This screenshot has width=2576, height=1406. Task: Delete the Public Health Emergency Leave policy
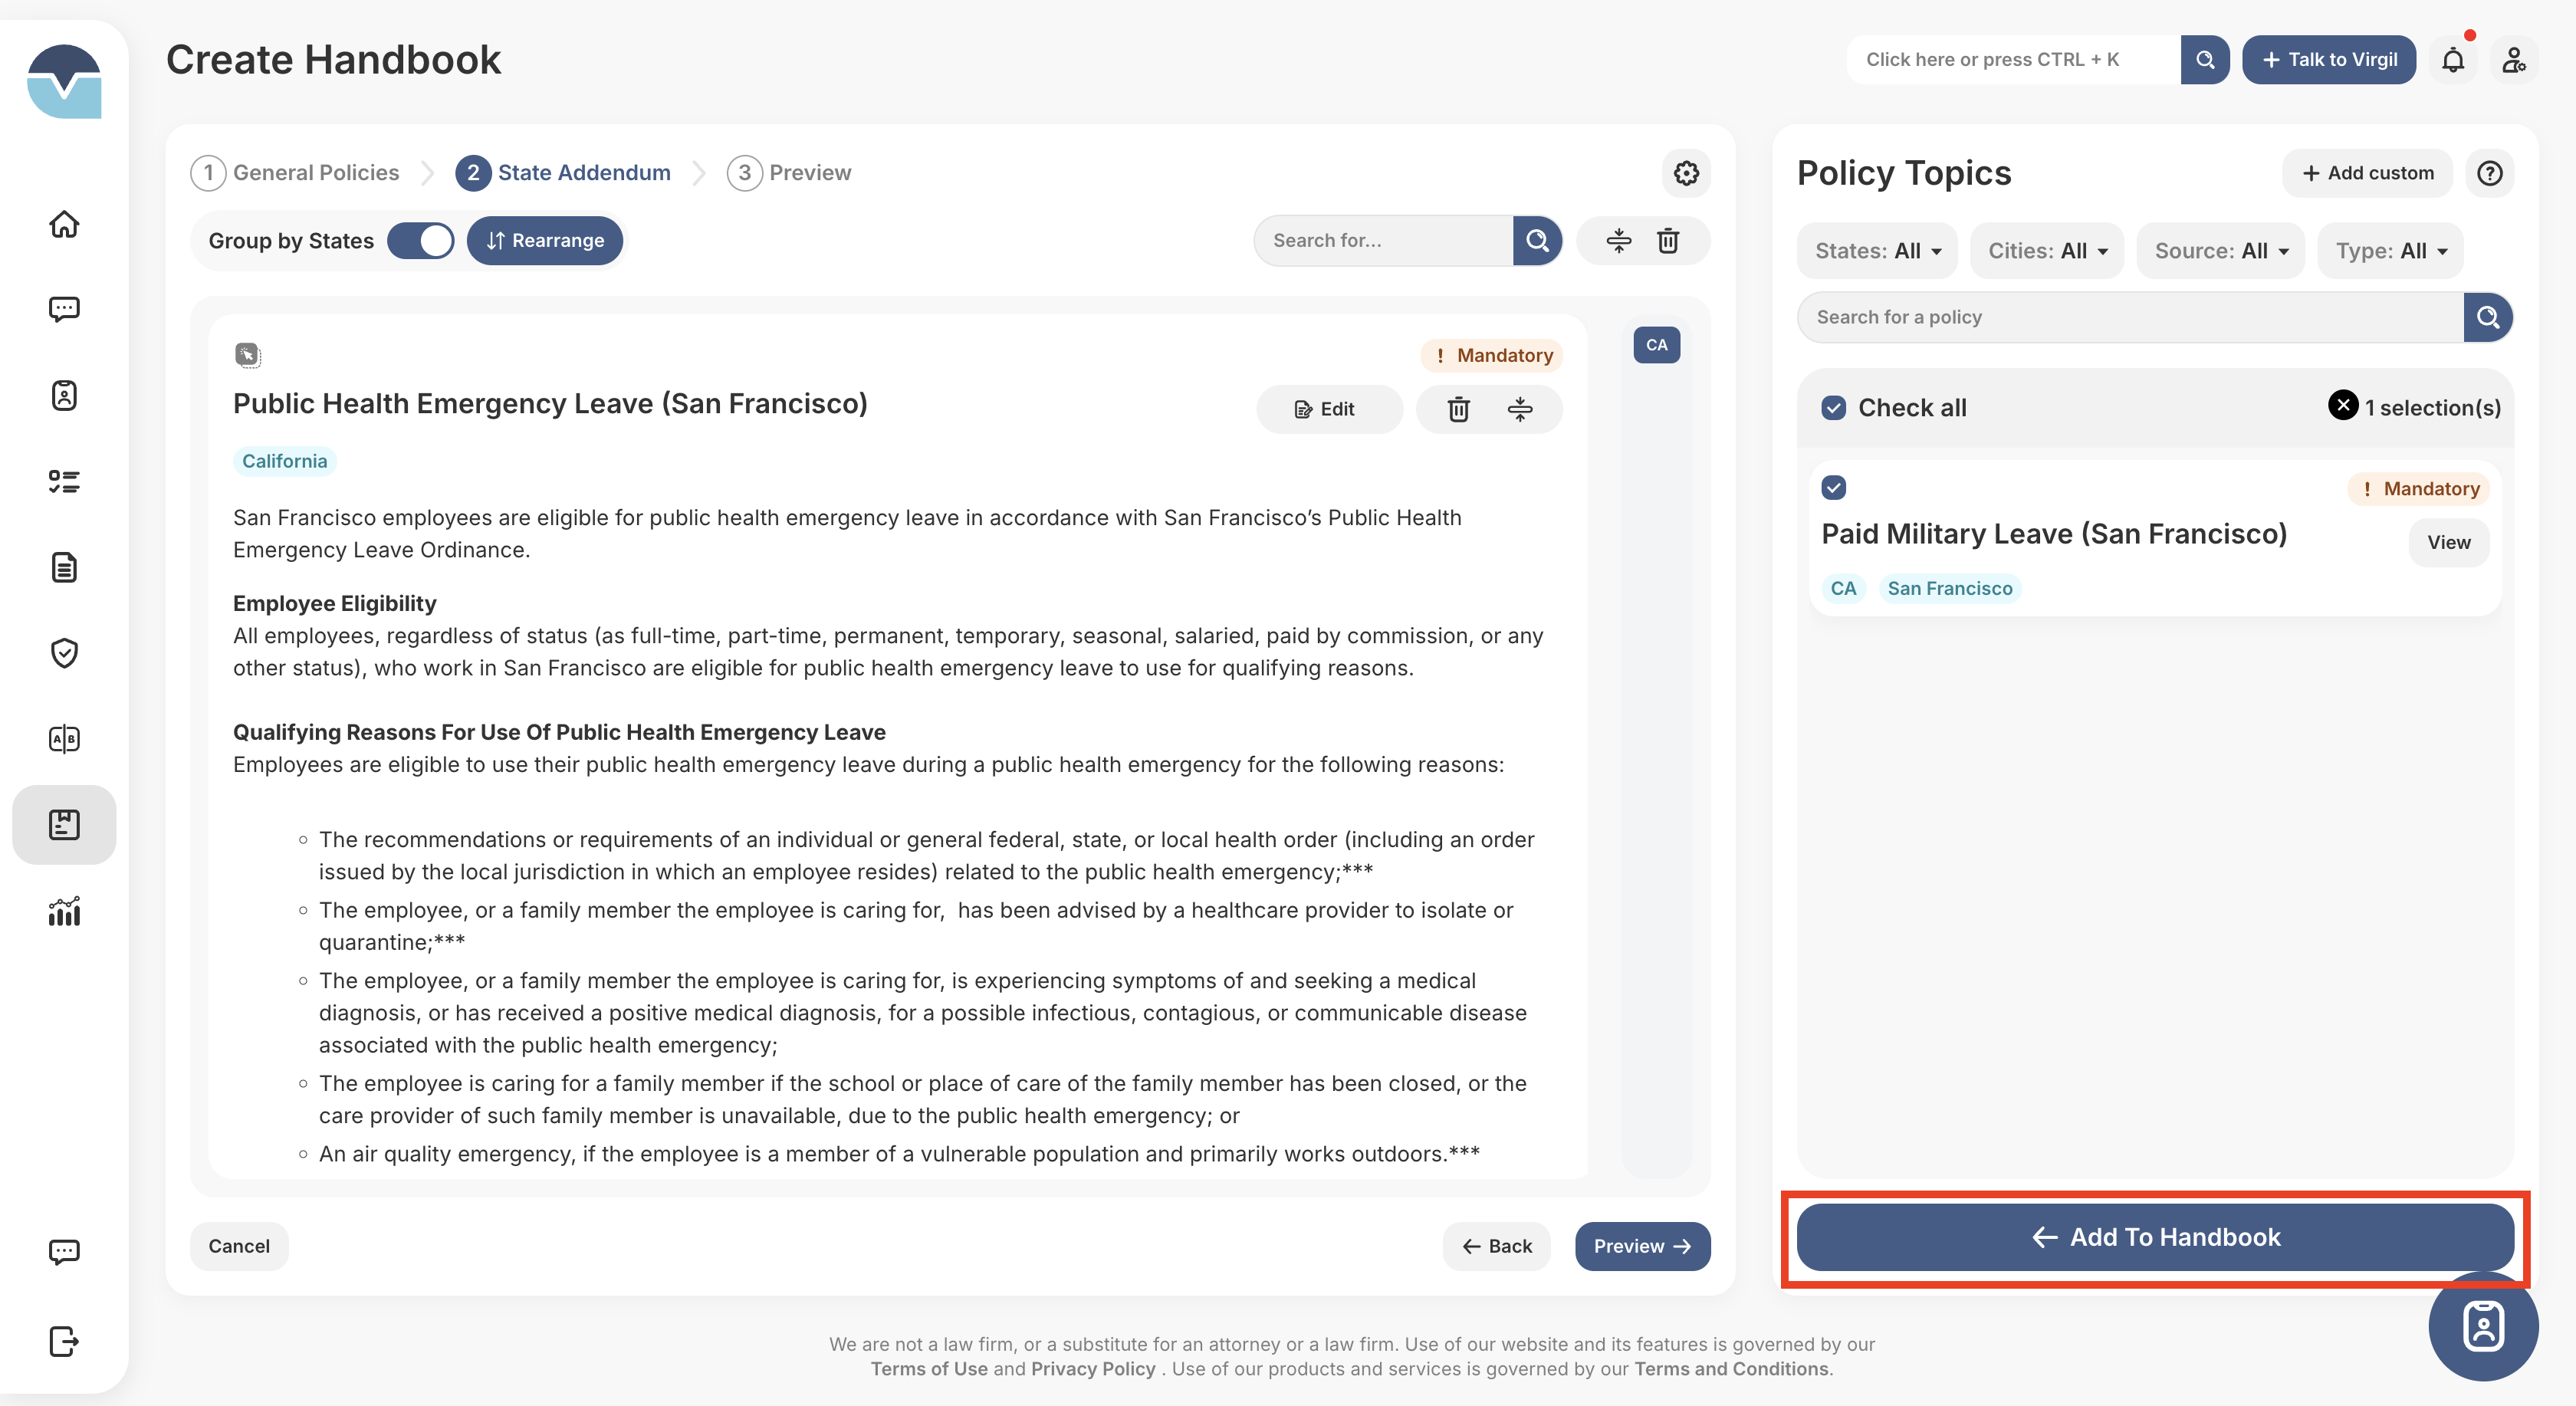pyautogui.click(x=1458, y=409)
